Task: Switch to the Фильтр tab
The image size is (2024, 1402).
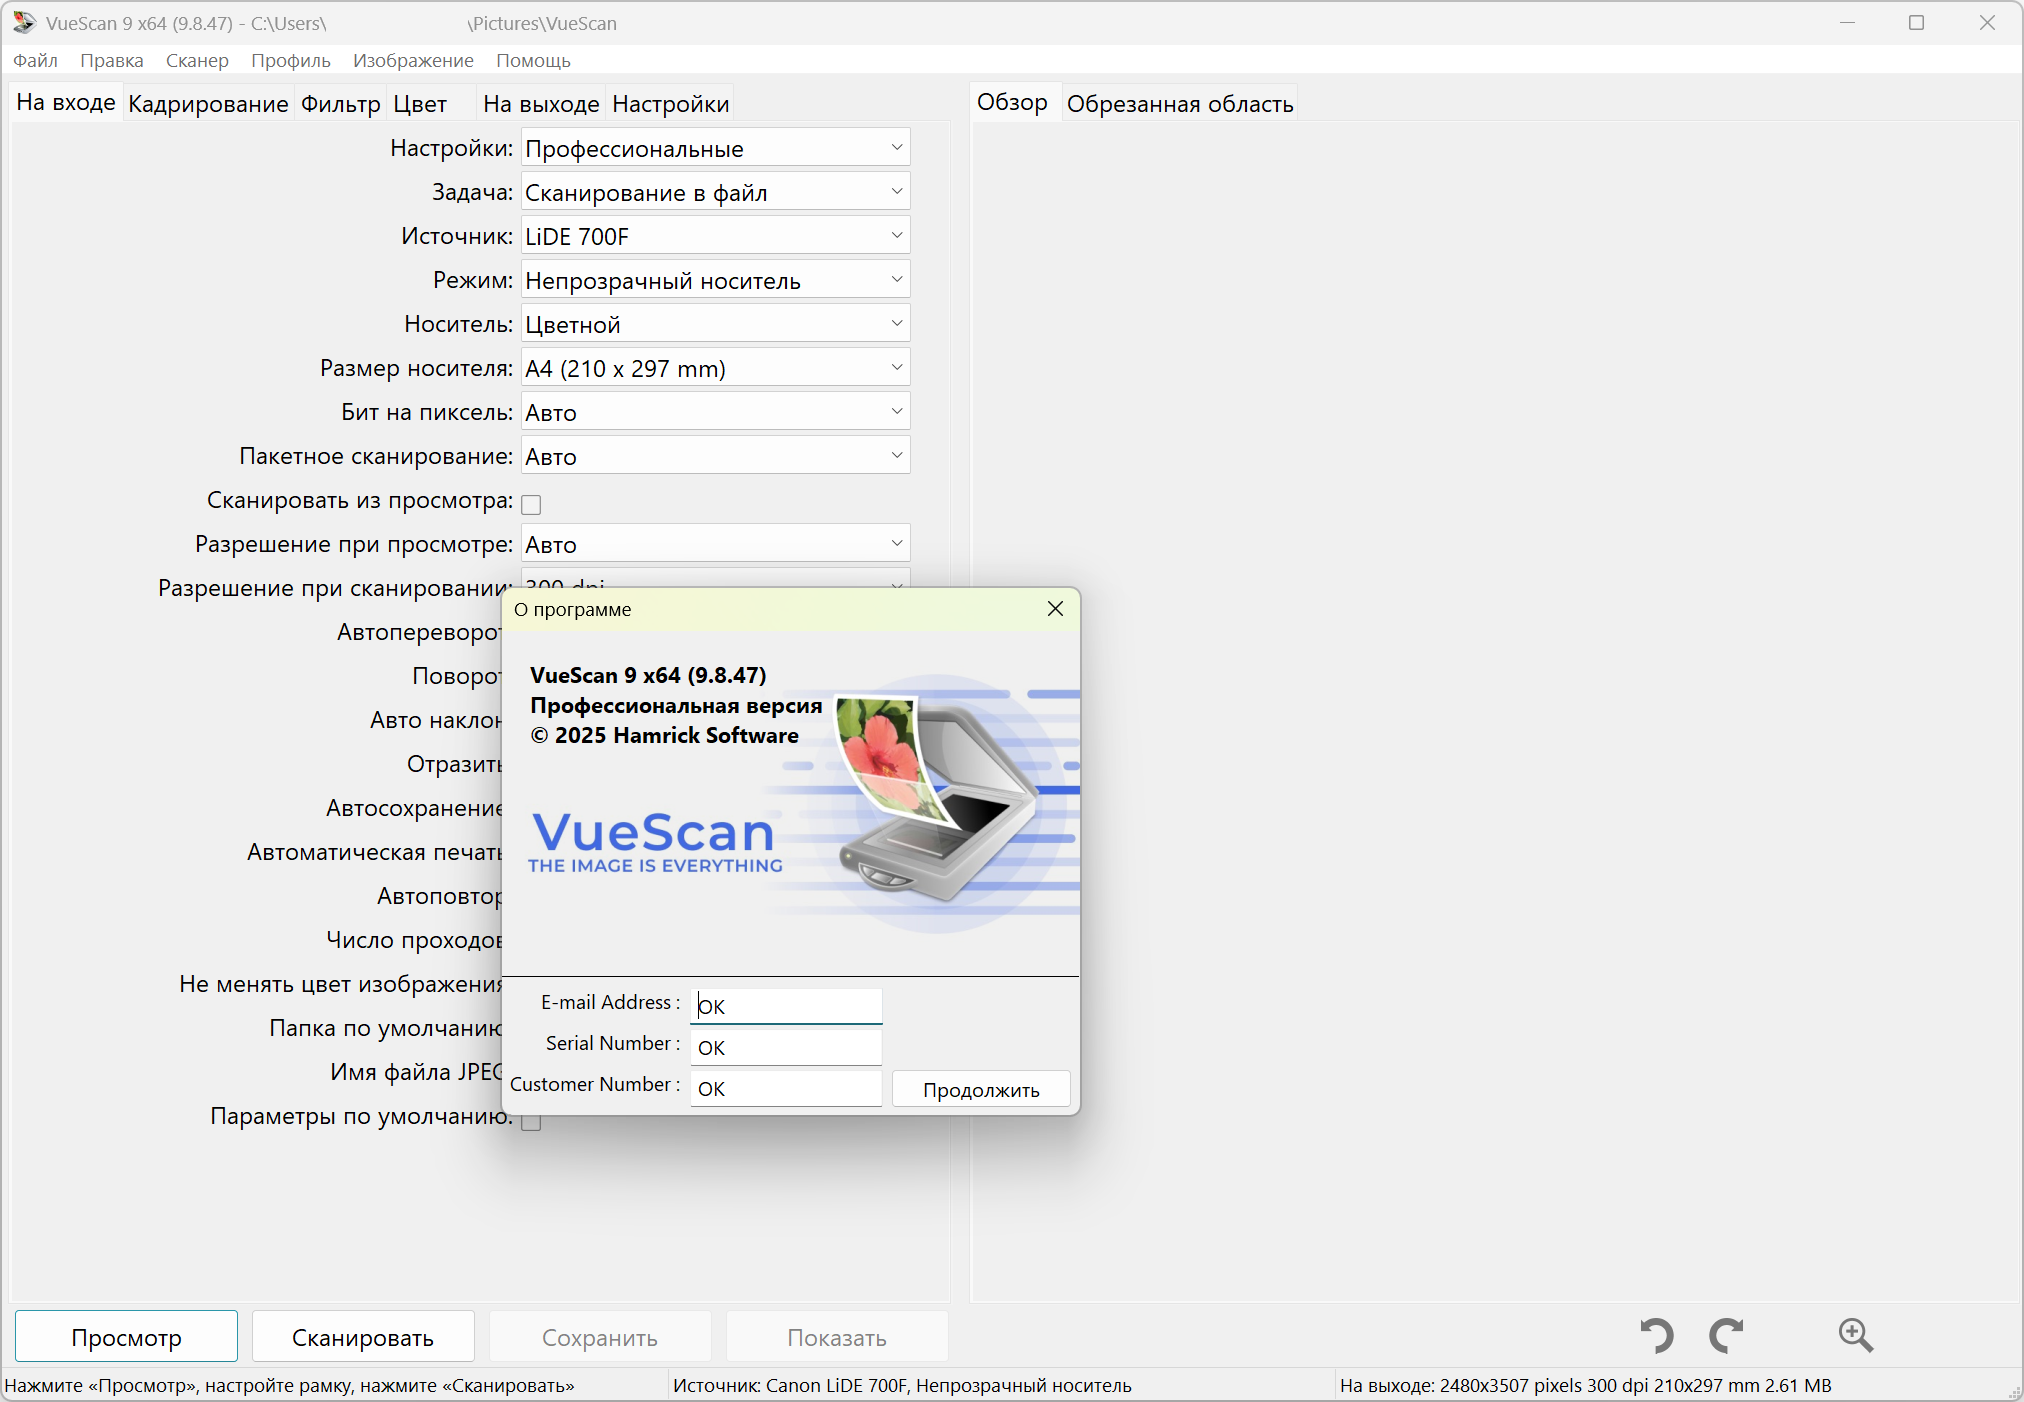Action: tap(340, 104)
